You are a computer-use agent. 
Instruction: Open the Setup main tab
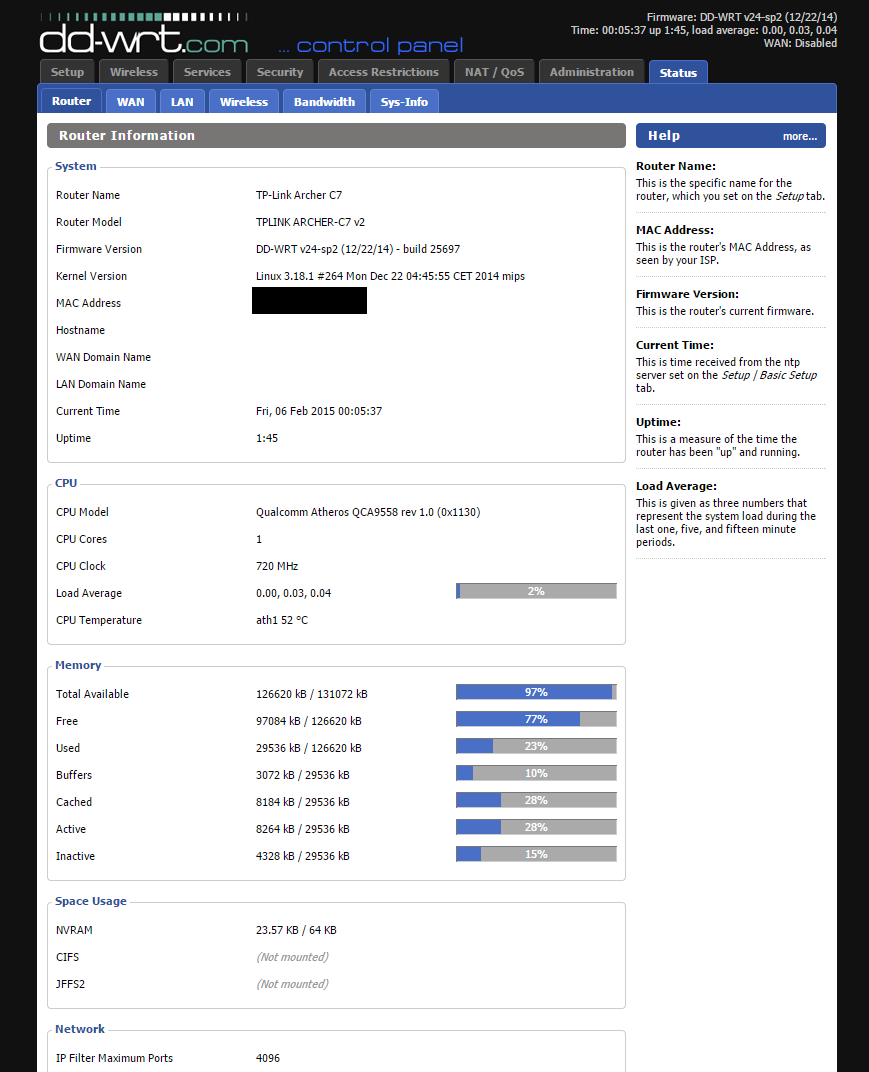[x=67, y=72]
